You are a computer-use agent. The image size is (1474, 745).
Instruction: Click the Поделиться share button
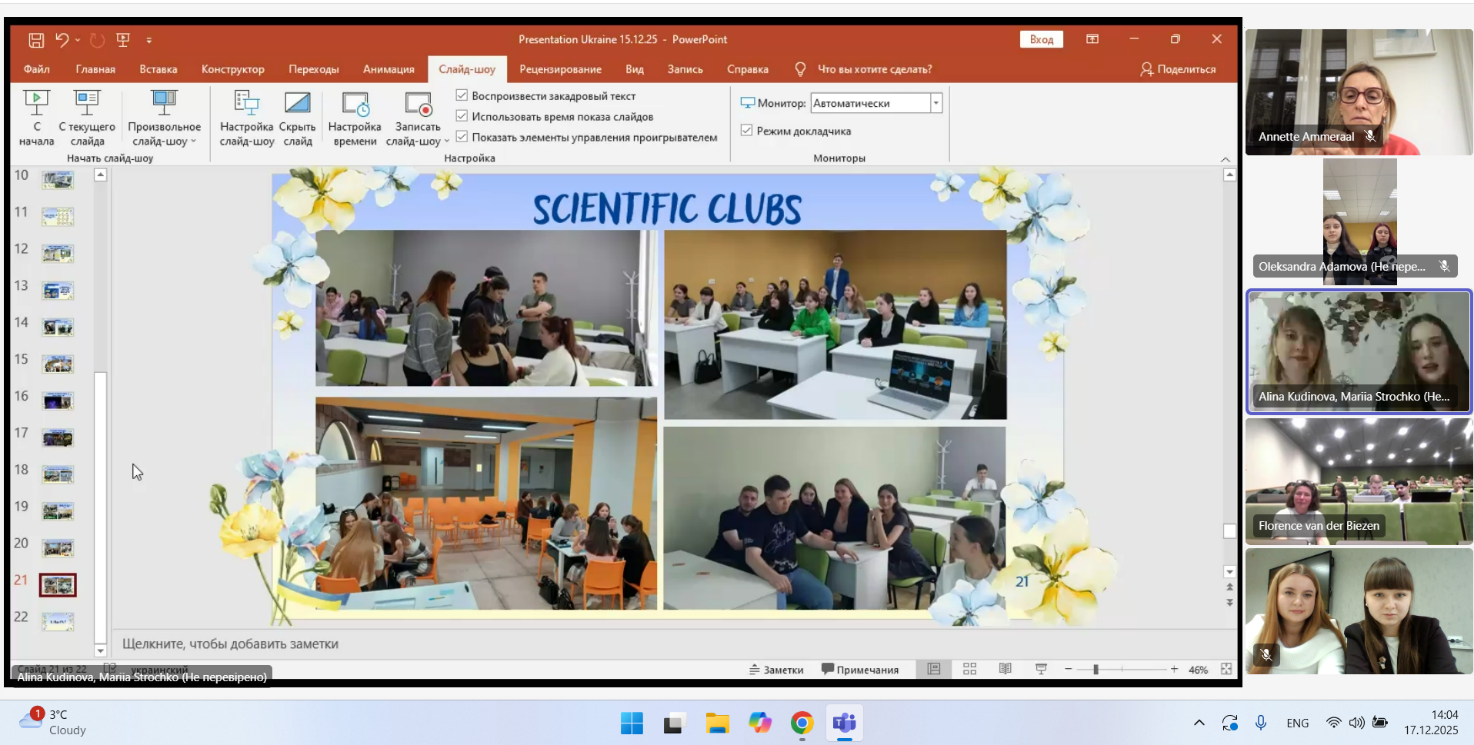click(1178, 69)
